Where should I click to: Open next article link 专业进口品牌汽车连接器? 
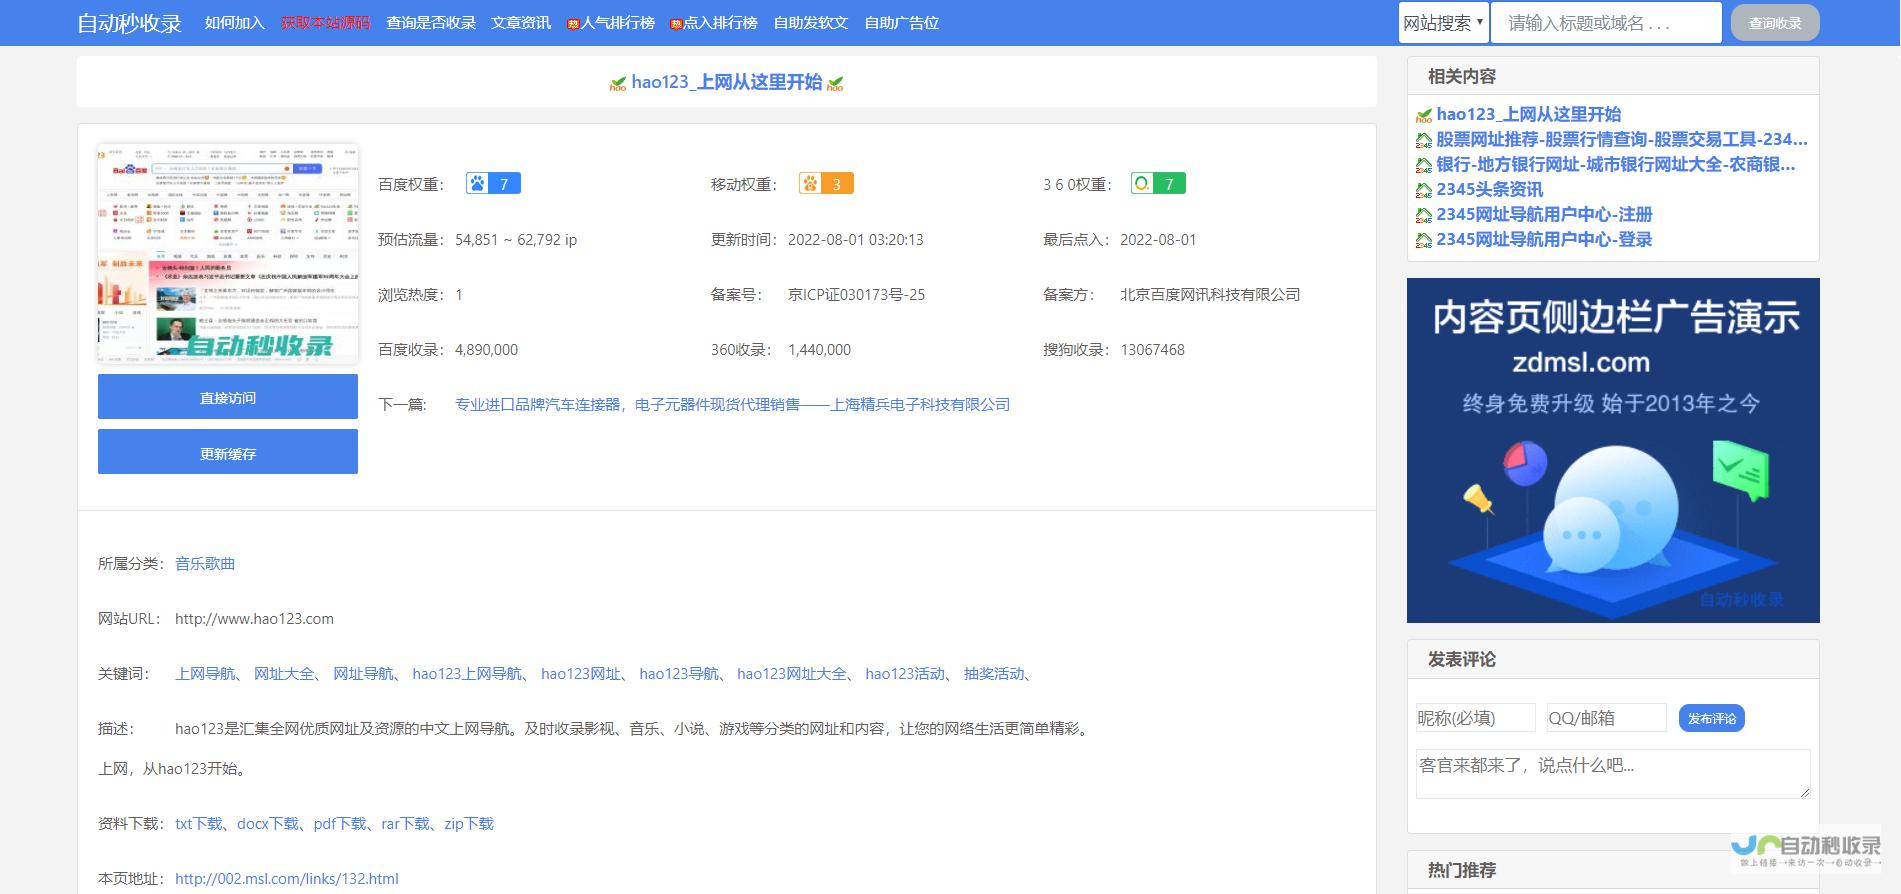coord(732,405)
